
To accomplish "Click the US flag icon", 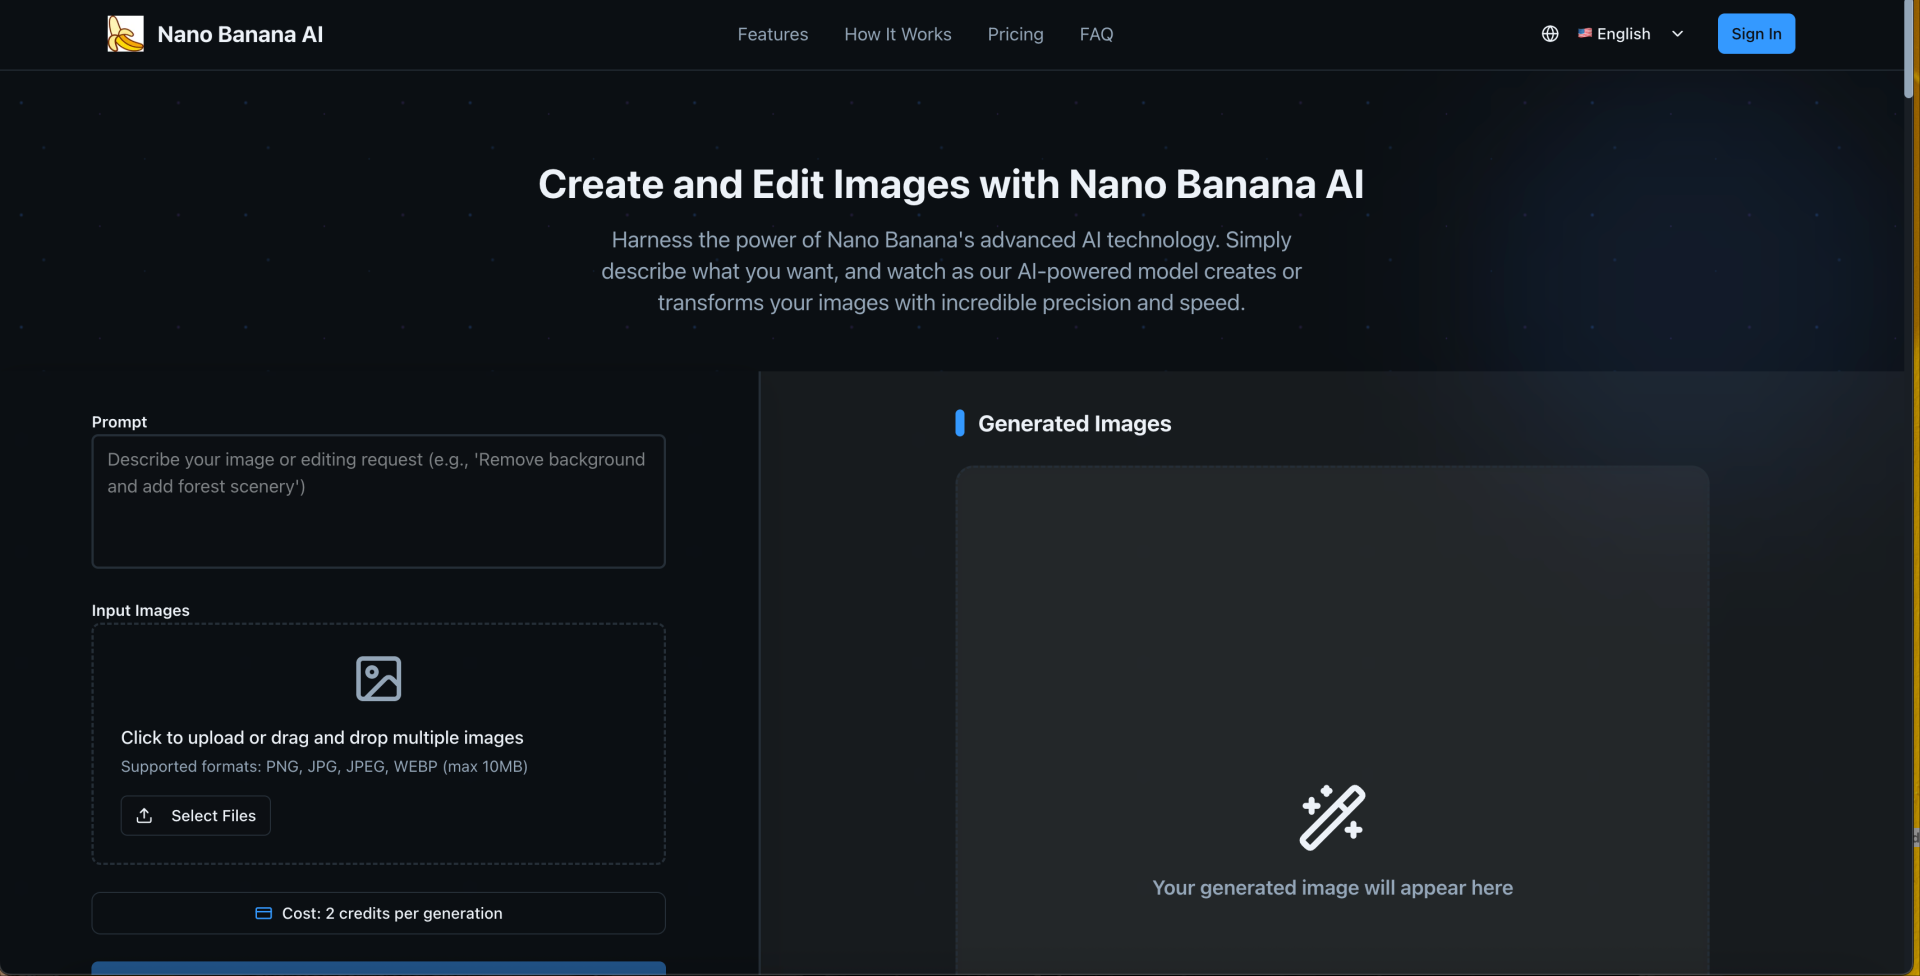I will tap(1585, 33).
